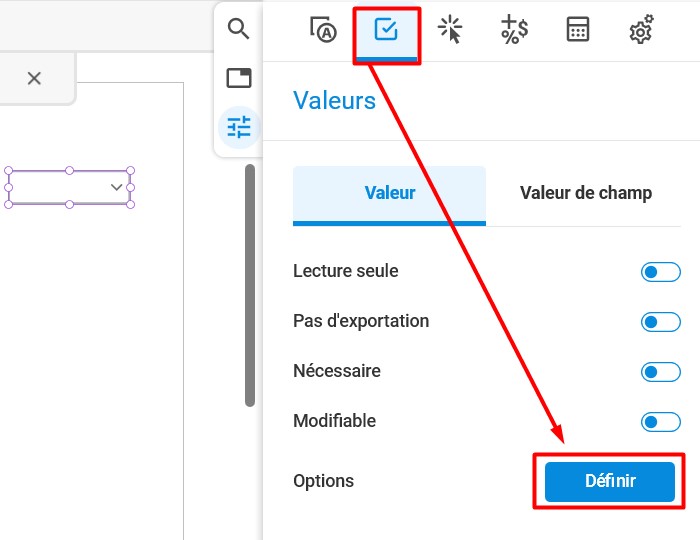Switch to the Valeur de champ tab
700x540 pixels.
(585, 194)
